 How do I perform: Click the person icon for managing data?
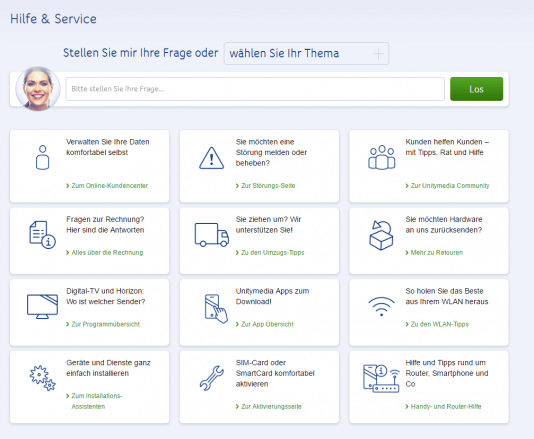pyautogui.click(x=43, y=157)
